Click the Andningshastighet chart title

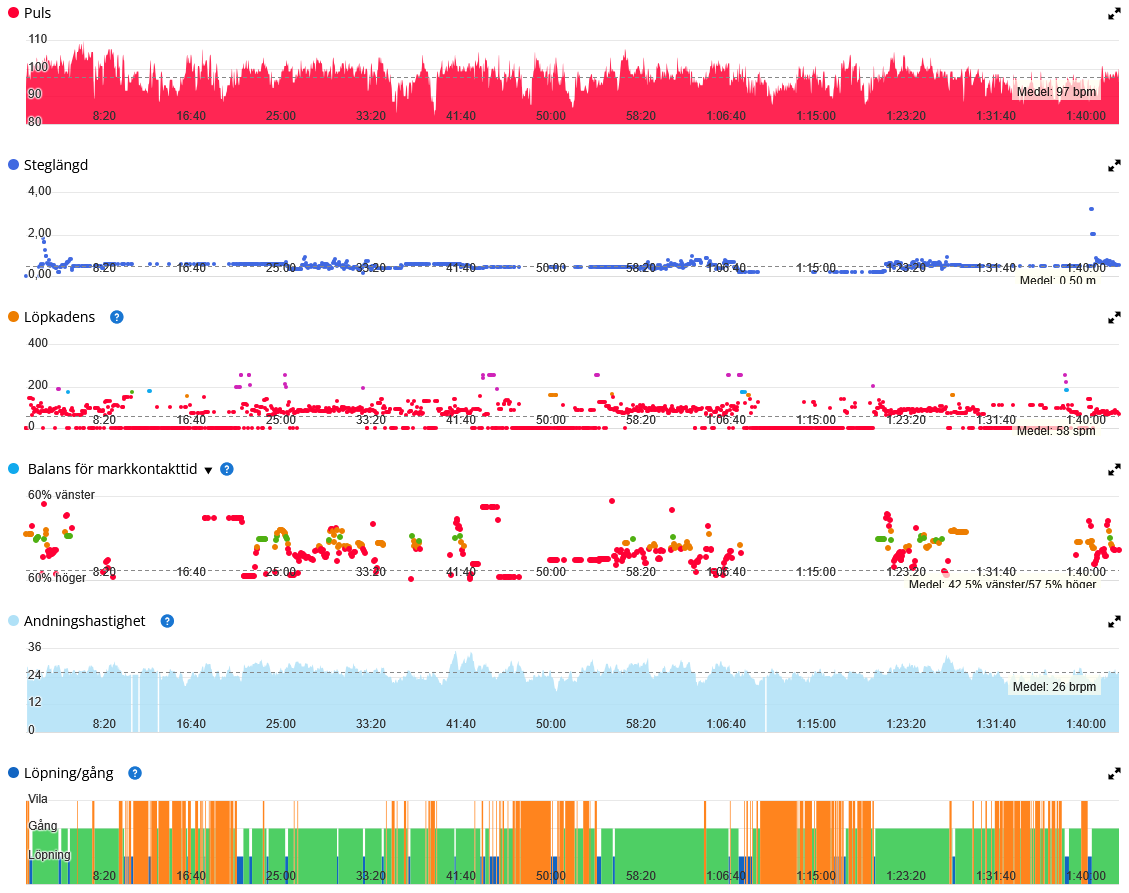pyautogui.click(x=84, y=621)
